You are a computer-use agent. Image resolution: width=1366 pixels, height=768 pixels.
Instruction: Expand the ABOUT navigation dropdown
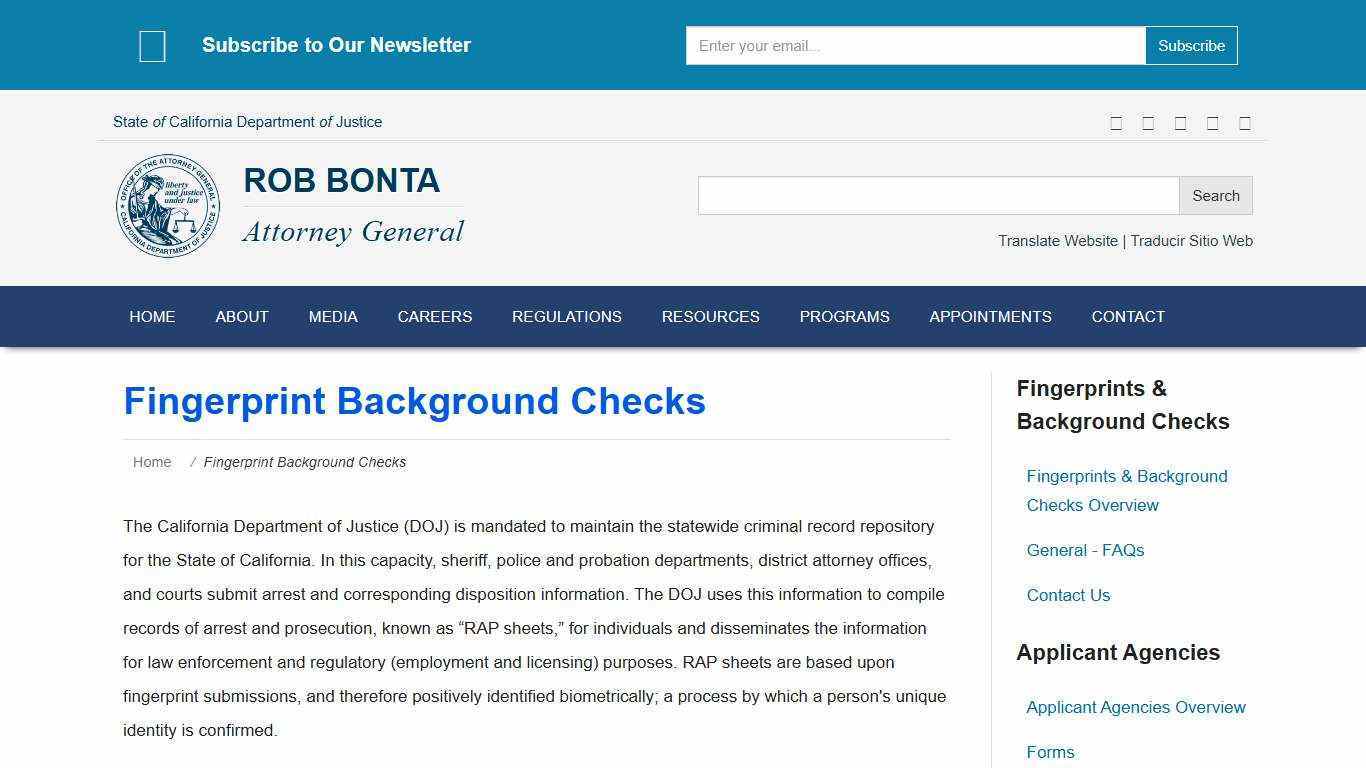241,316
